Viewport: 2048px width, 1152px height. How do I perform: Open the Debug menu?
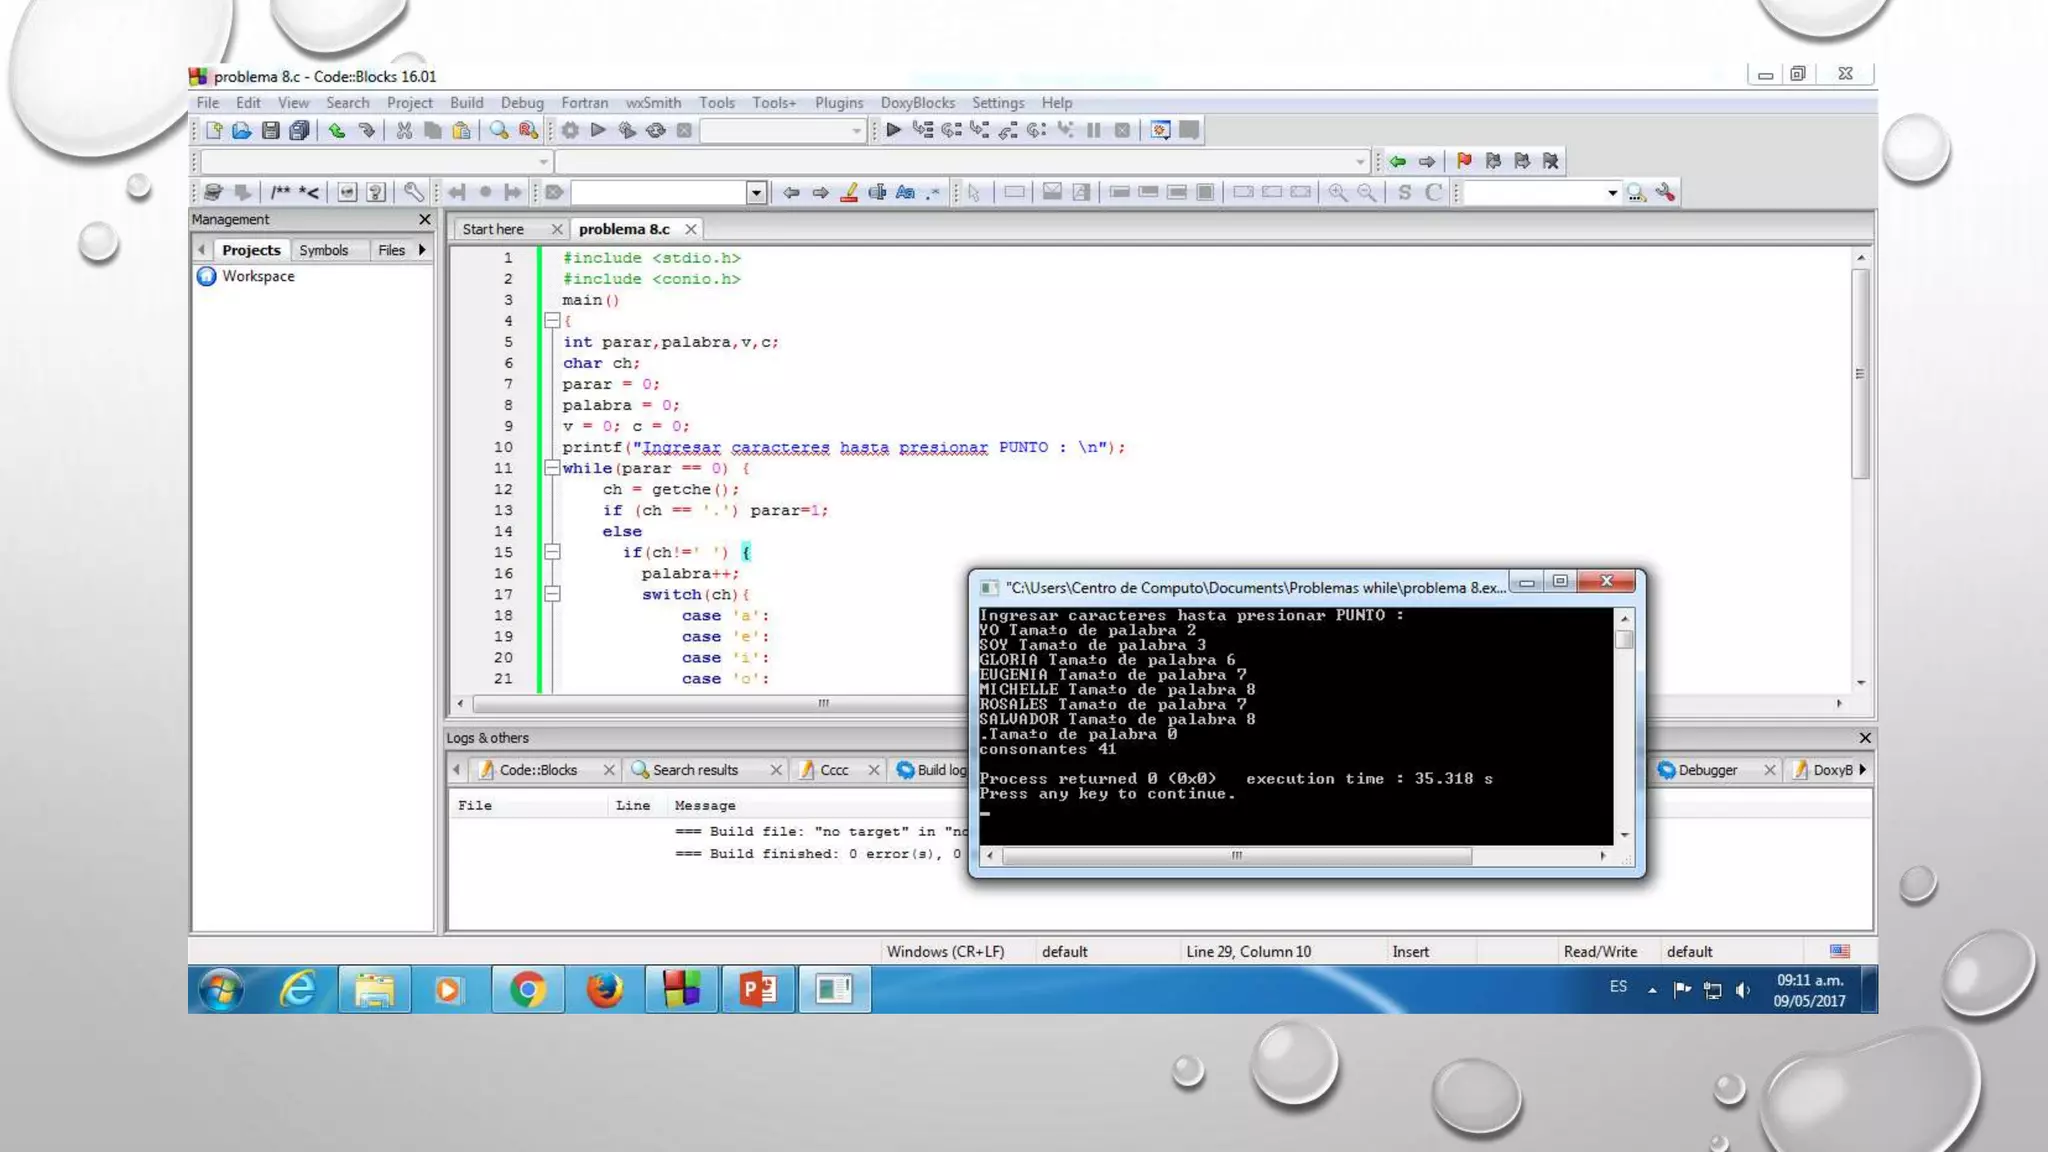pyautogui.click(x=522, y=102)
